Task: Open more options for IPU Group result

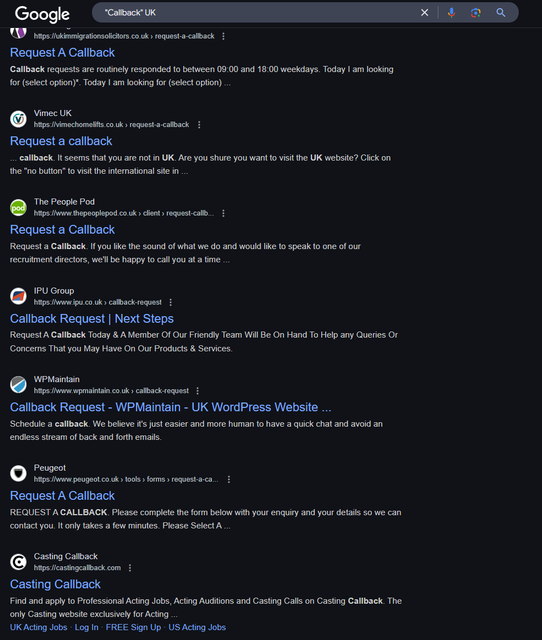Action: pos(171,302)
